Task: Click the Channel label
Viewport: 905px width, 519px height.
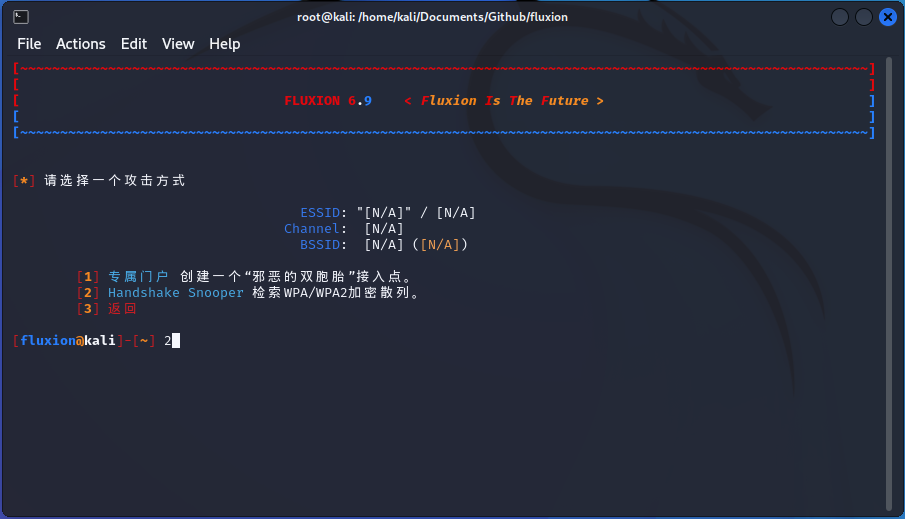Action: (x=312, y=229)
